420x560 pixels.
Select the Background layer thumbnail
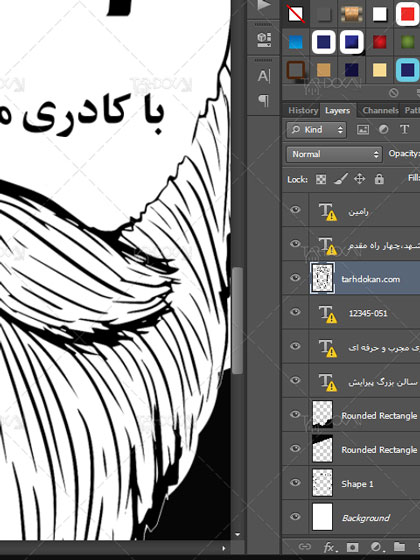(322, 517)
